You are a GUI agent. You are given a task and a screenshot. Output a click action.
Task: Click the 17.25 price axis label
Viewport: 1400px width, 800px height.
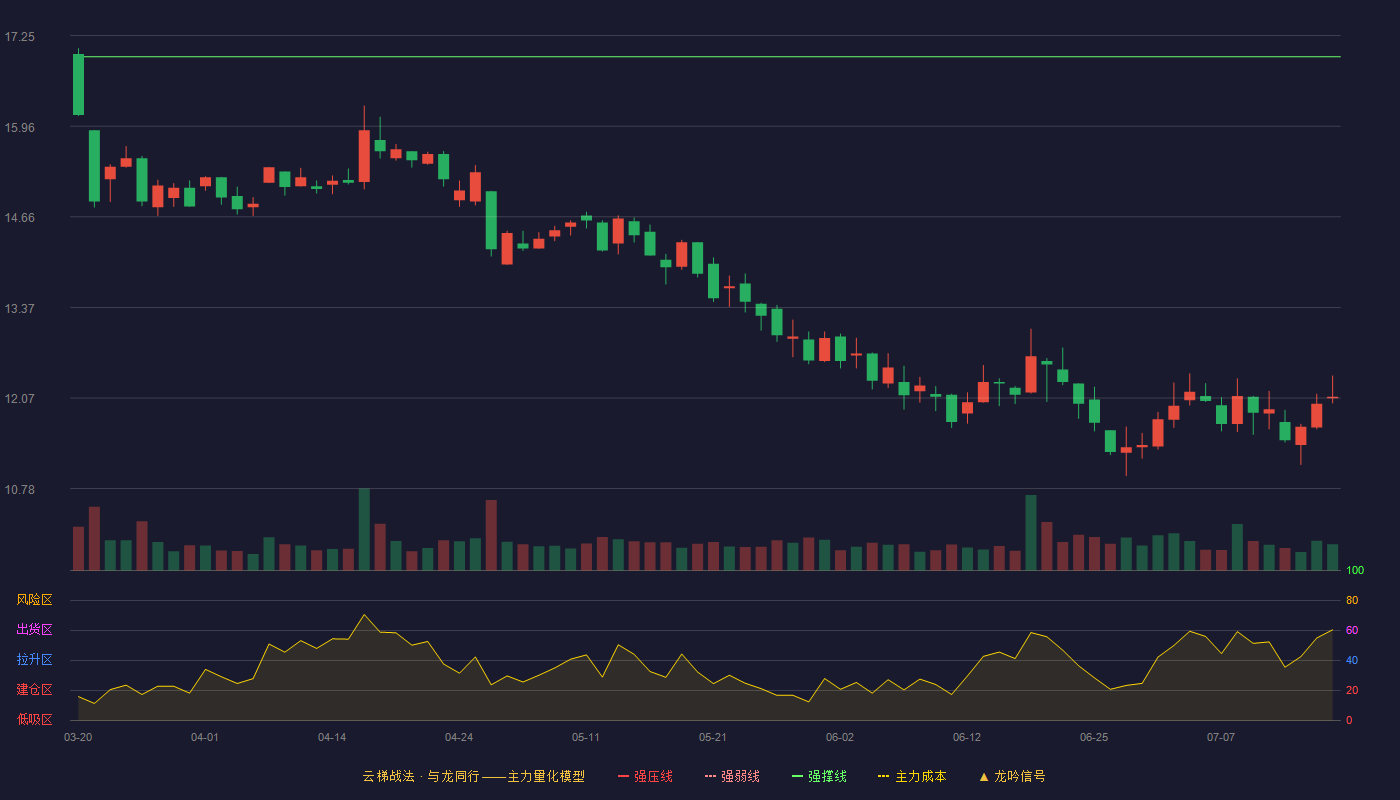pos(19,37)
